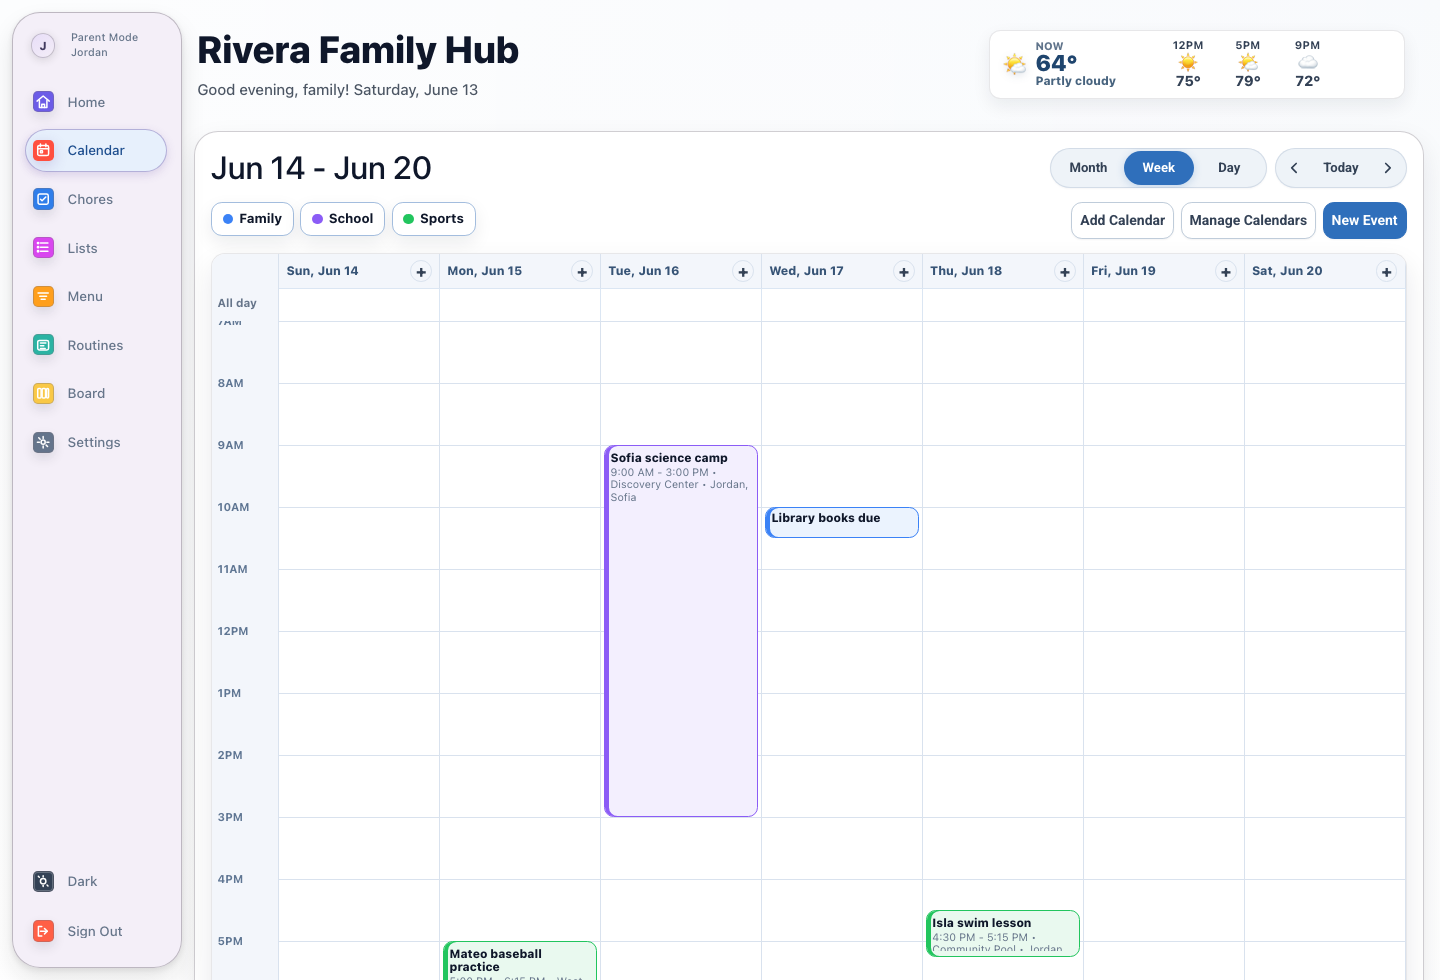Add event on Wed, Jun 17 plus icon
The height and width of the screenshot is (980, 1440).
[904, 272]
